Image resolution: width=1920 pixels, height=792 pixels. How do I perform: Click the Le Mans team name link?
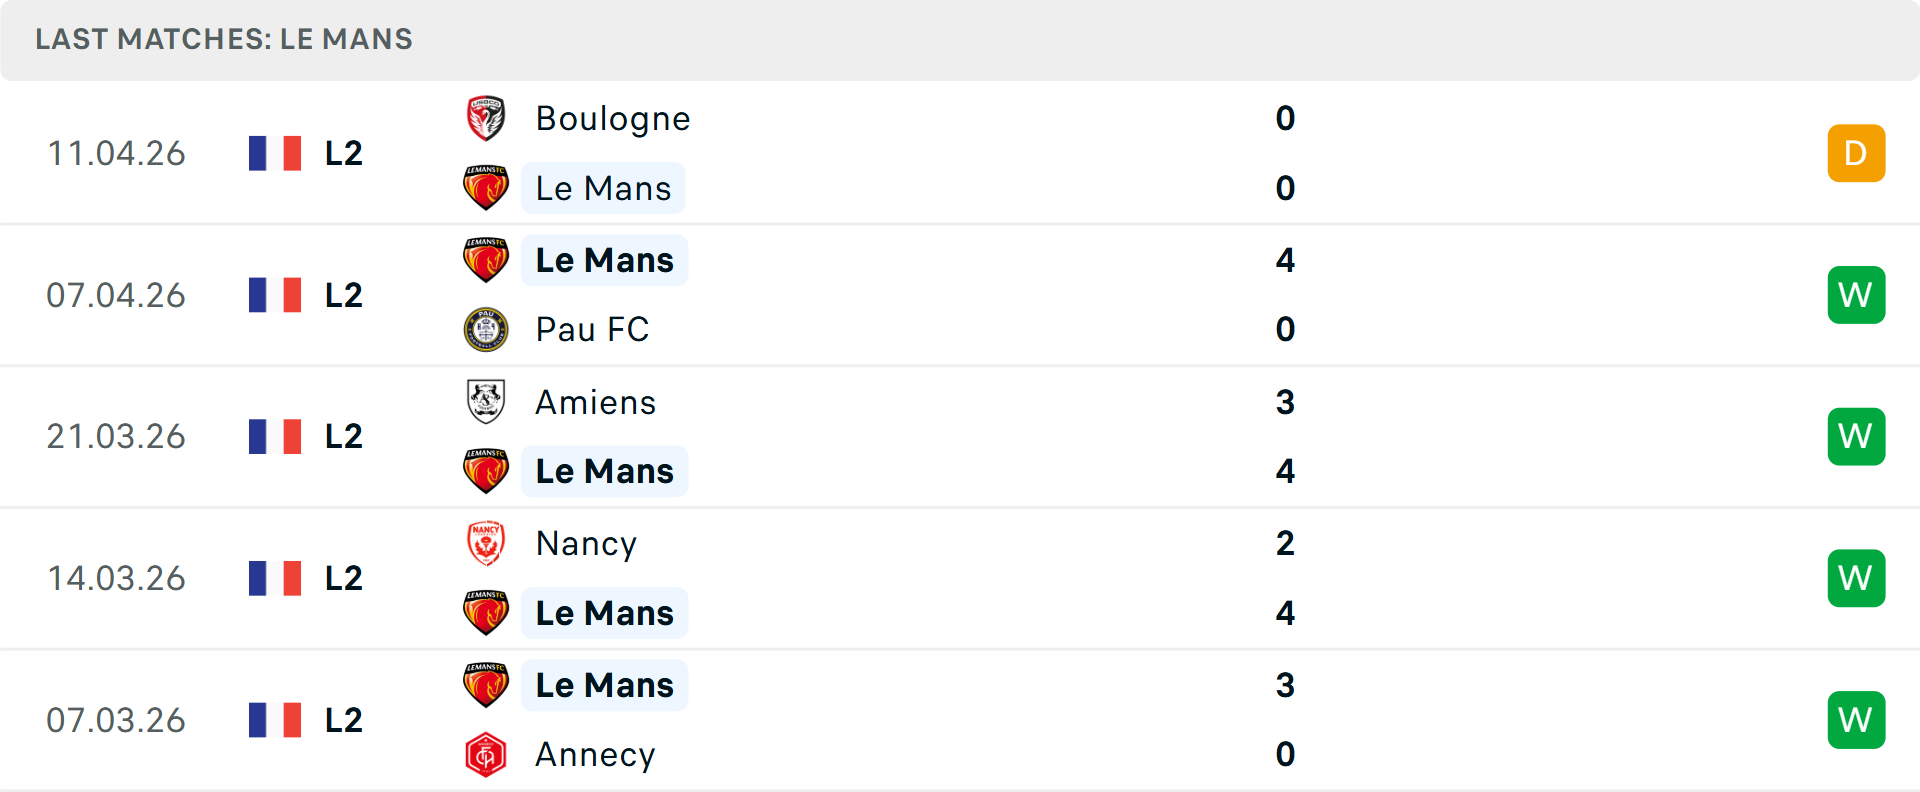(603, 187)
